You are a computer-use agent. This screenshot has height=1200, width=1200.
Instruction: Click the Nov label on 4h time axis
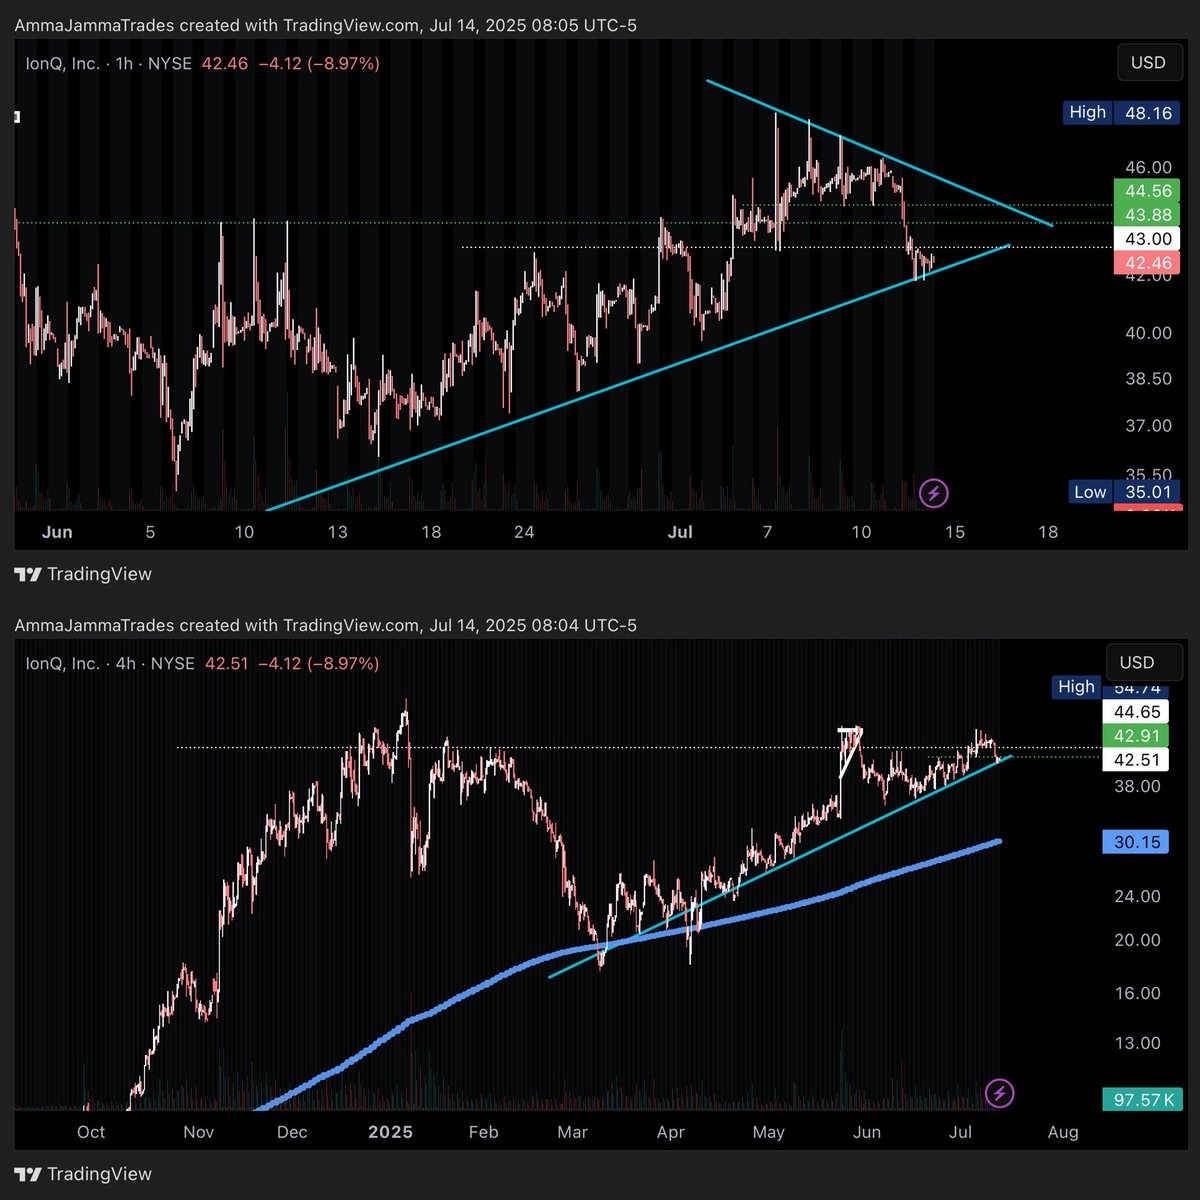pos(199,1132)
